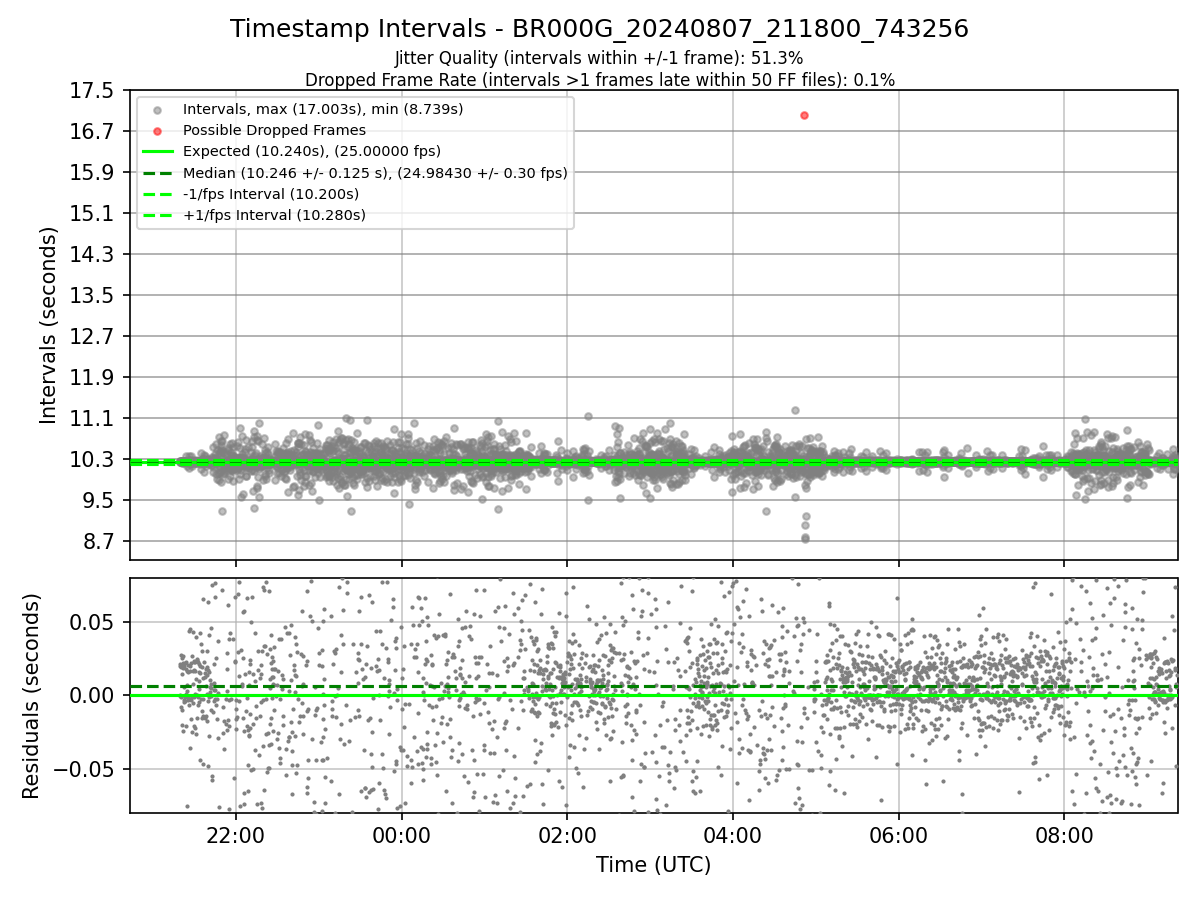Click legend entry 'Intervals, max (17.003s), min (8.739s)'
Screen dimensions: 1200x900
(322, 109)
